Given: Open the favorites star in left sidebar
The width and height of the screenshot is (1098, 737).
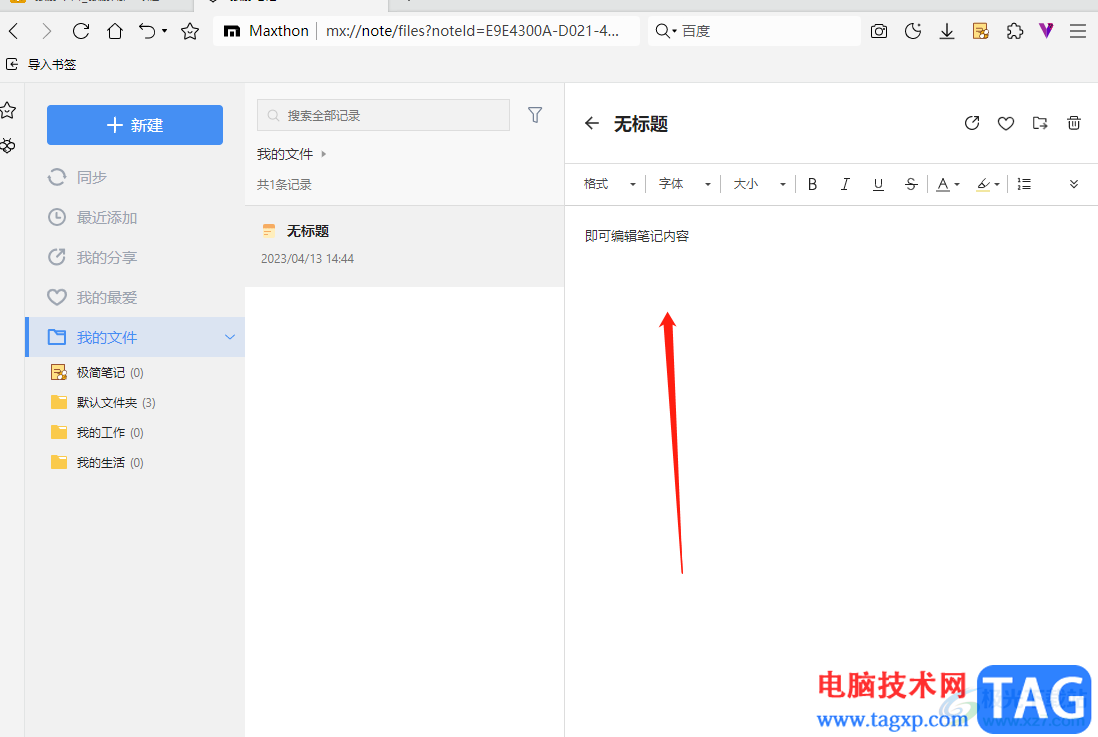Looking at the screenshot, I should click(x=8, y=110).
